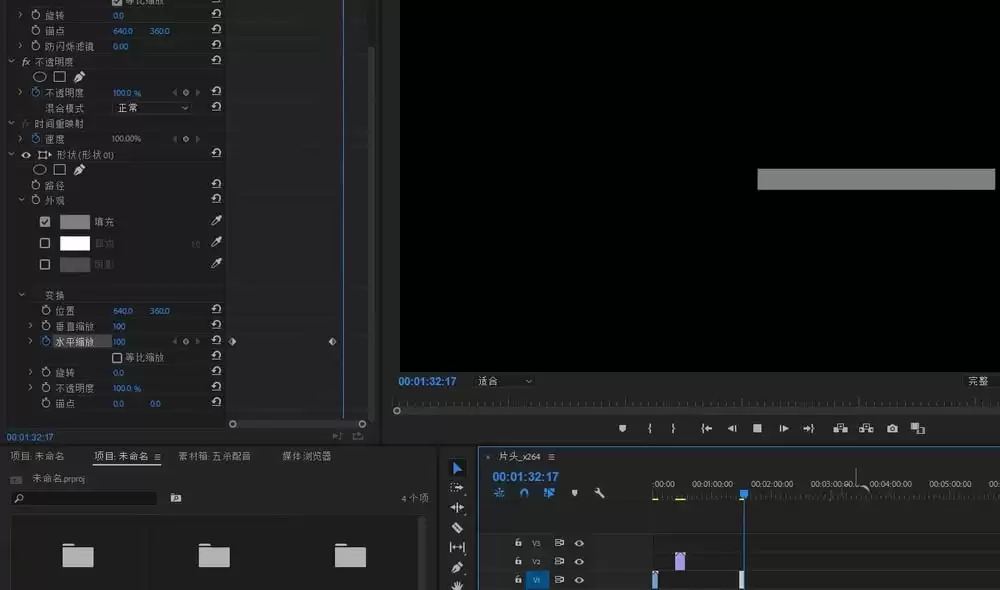
Task: Collapse the 外观 appearance section
Action: 20,200
